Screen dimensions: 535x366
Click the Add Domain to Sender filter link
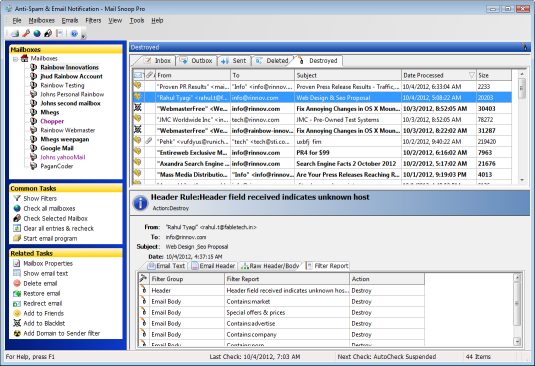point(61,333)
